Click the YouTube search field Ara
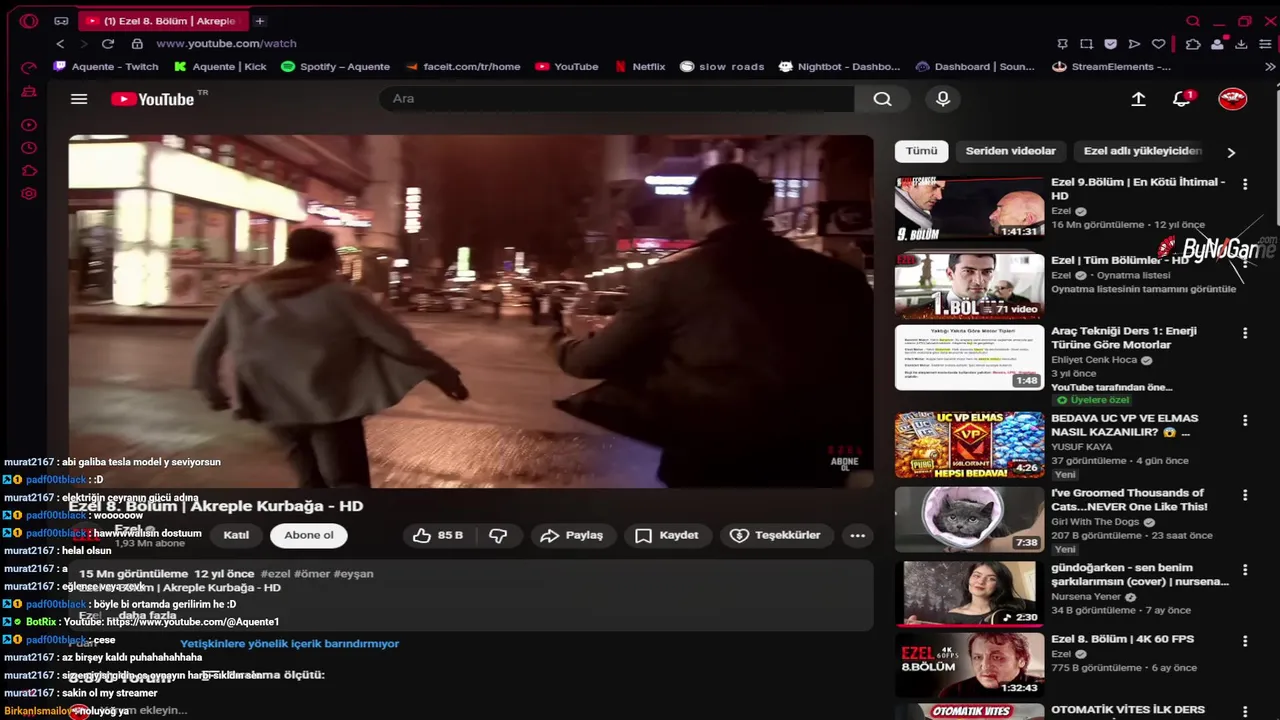The height and width of the screenshot is (720, 1280). pos(617,99)
